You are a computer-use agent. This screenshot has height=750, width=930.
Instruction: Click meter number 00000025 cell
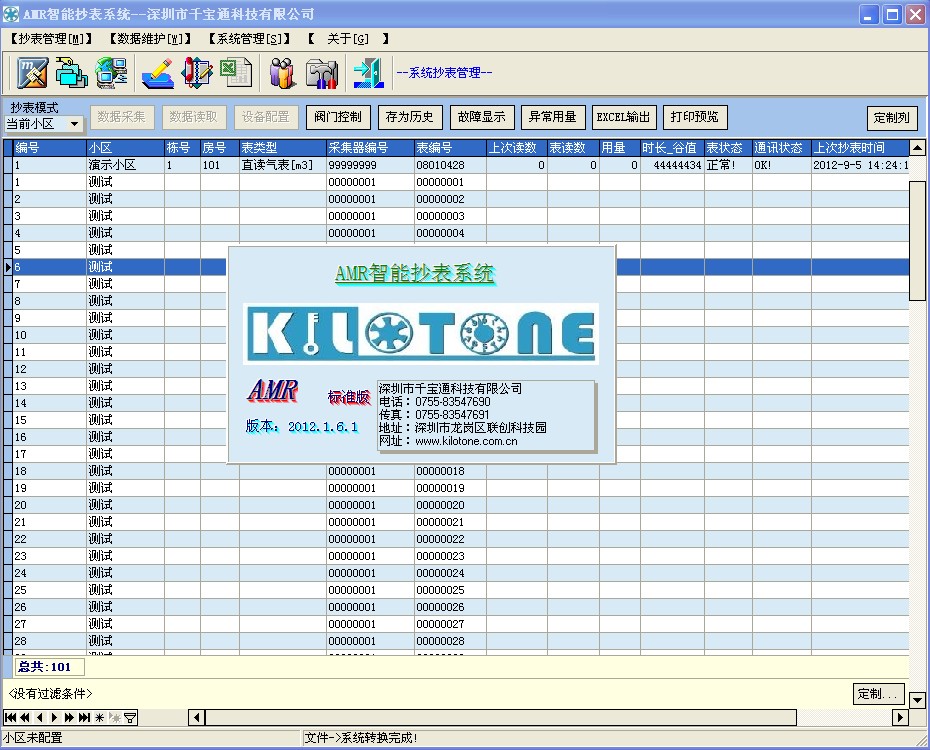[450, 590]
